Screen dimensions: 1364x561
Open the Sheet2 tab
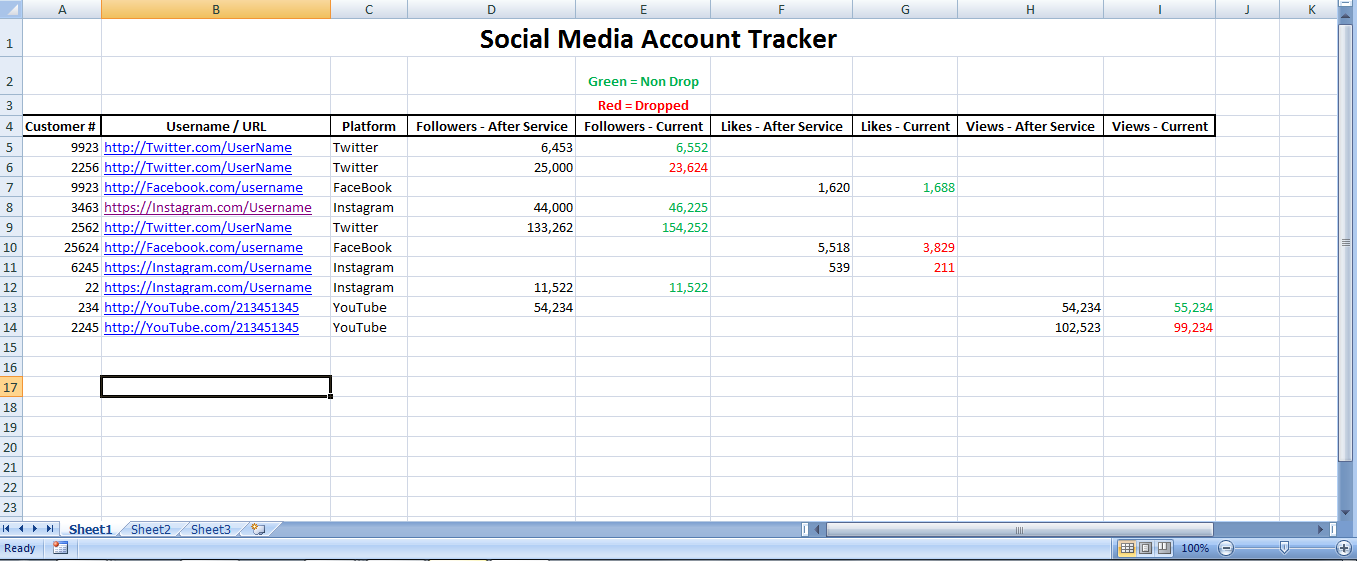click(150, 530)
